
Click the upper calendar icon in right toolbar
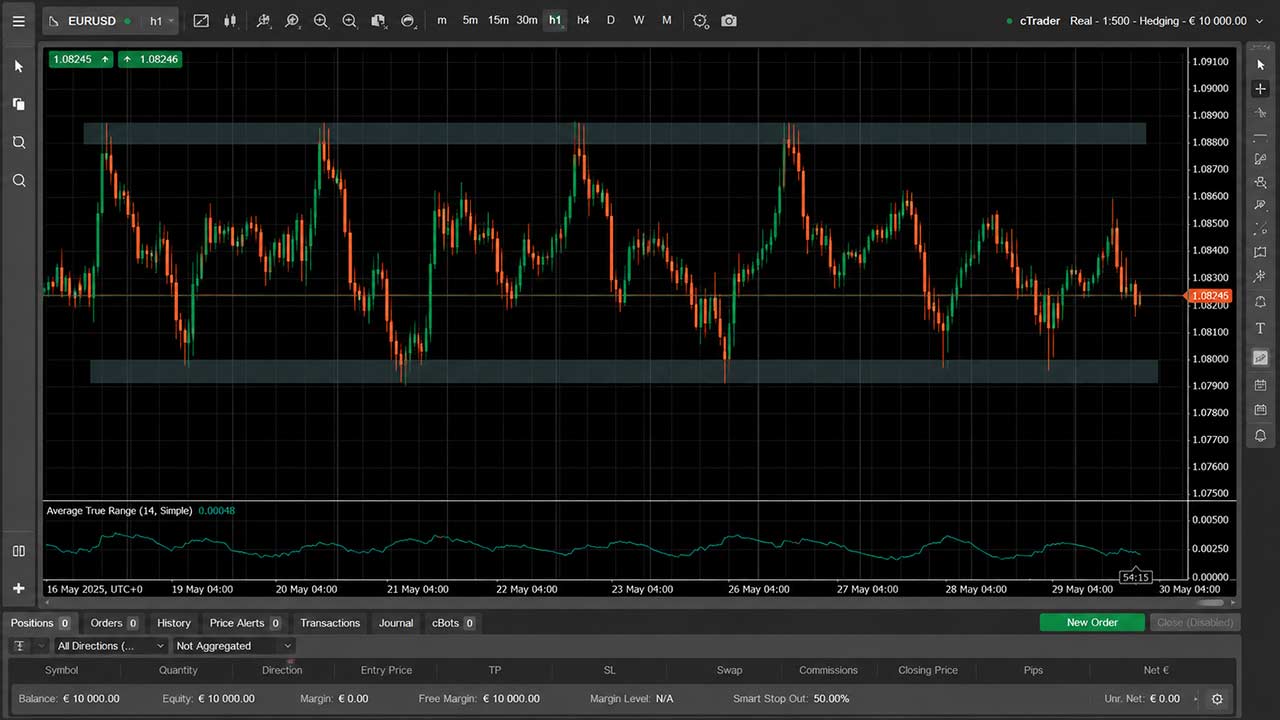(x=1260, y=385)
